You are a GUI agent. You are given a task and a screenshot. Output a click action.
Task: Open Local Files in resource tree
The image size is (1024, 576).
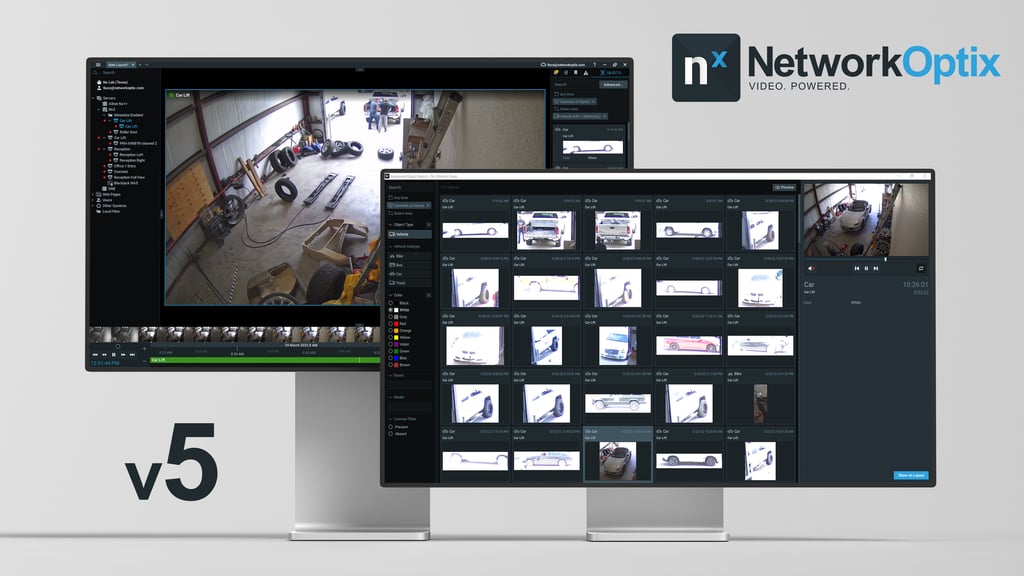pos(106,211)
